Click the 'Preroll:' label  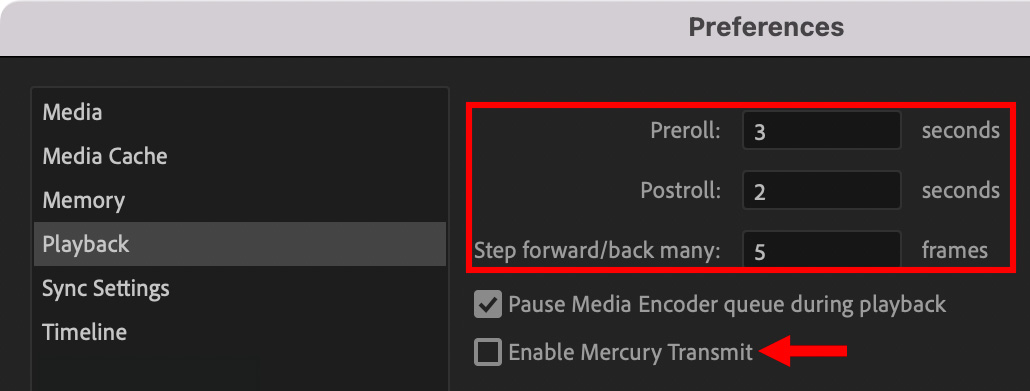685,131
